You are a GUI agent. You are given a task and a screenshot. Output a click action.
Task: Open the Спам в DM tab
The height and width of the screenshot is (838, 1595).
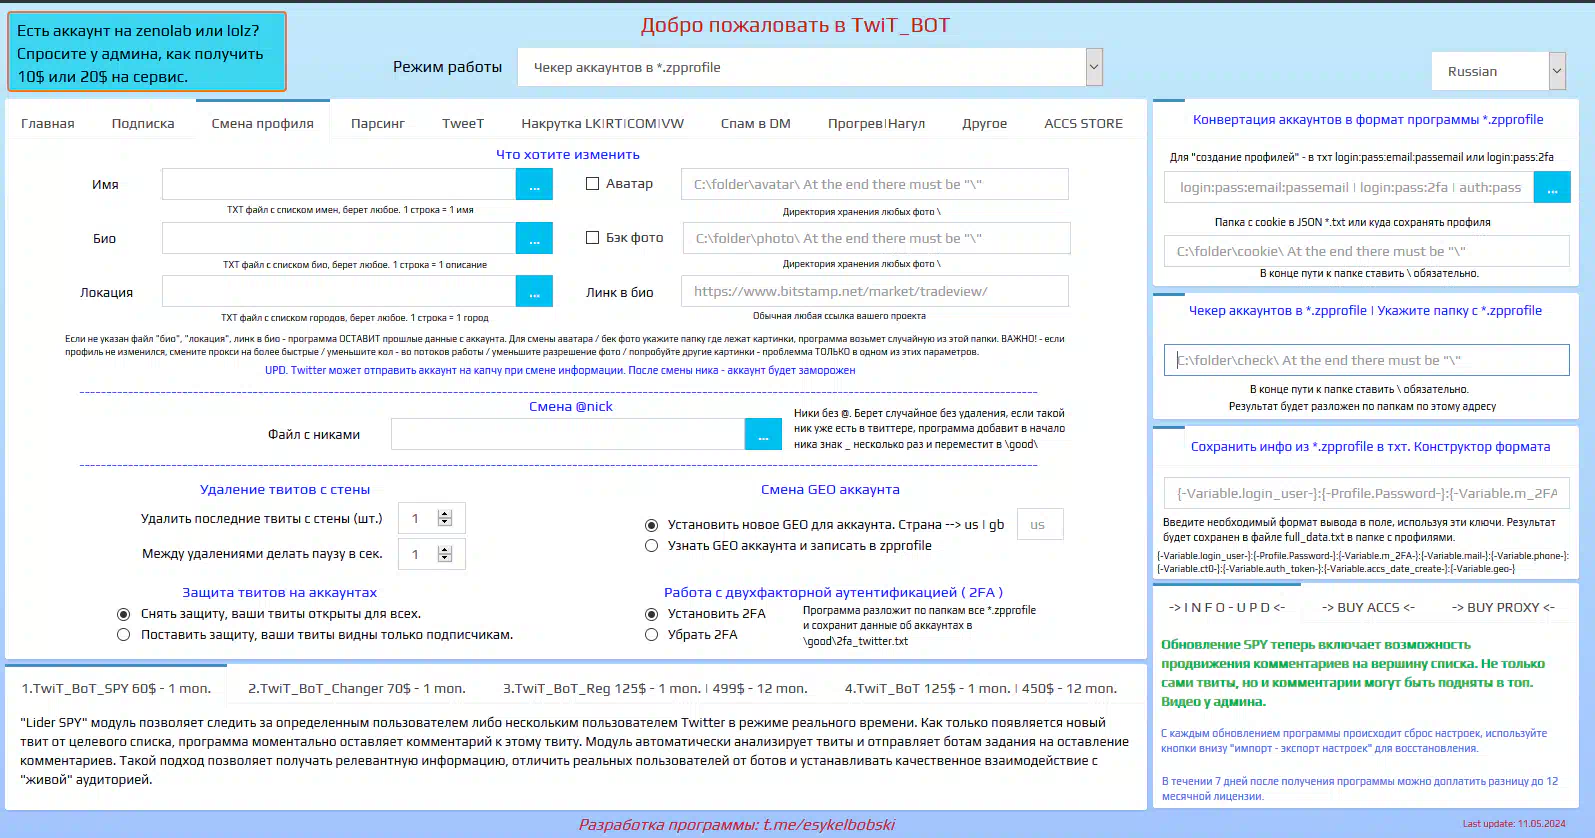[x=756, y=124]
